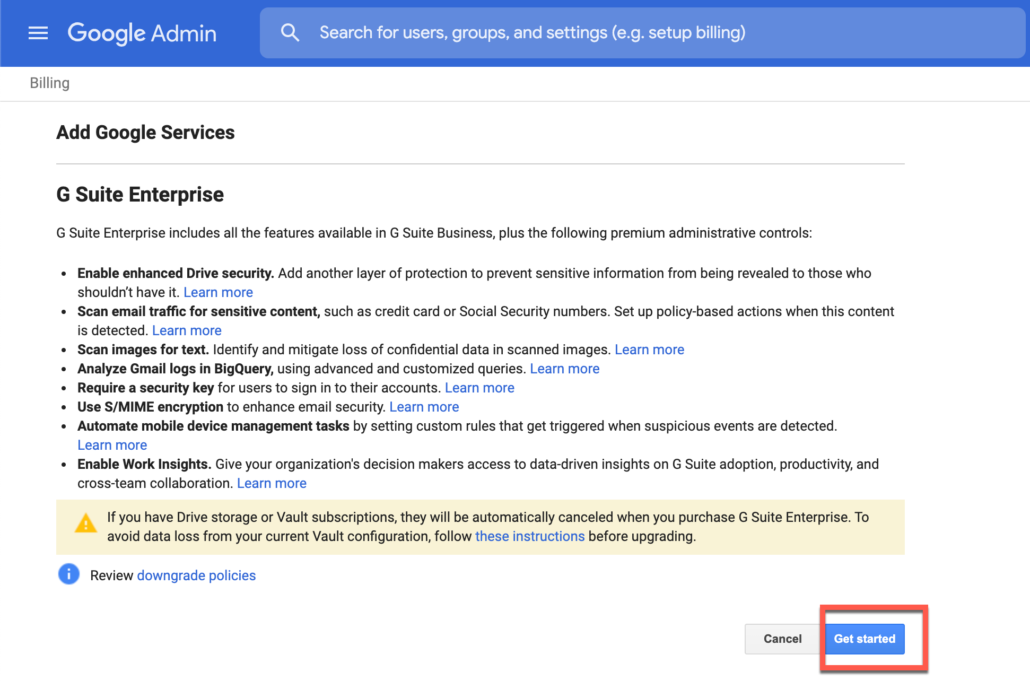Click the Google Admin logo
The height and width of the screenshot is (681, 1030).
[142, 33]
